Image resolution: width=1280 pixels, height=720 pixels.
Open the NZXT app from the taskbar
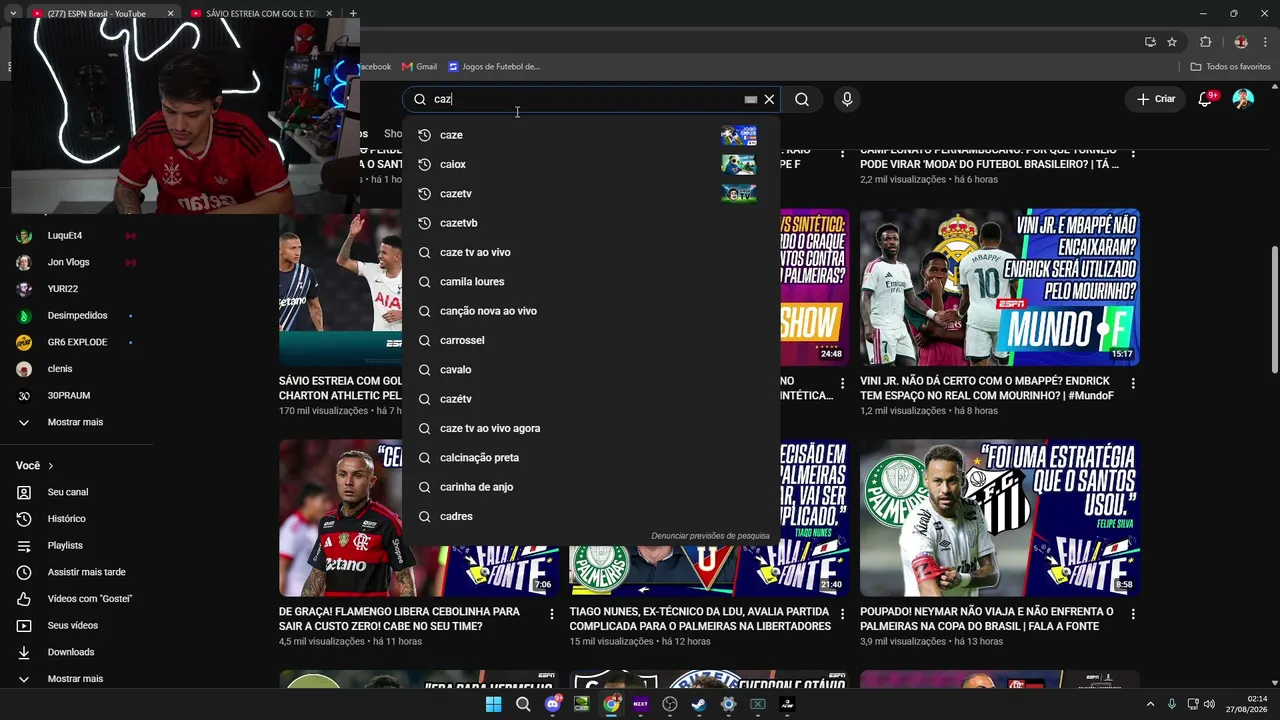[641, 704]
